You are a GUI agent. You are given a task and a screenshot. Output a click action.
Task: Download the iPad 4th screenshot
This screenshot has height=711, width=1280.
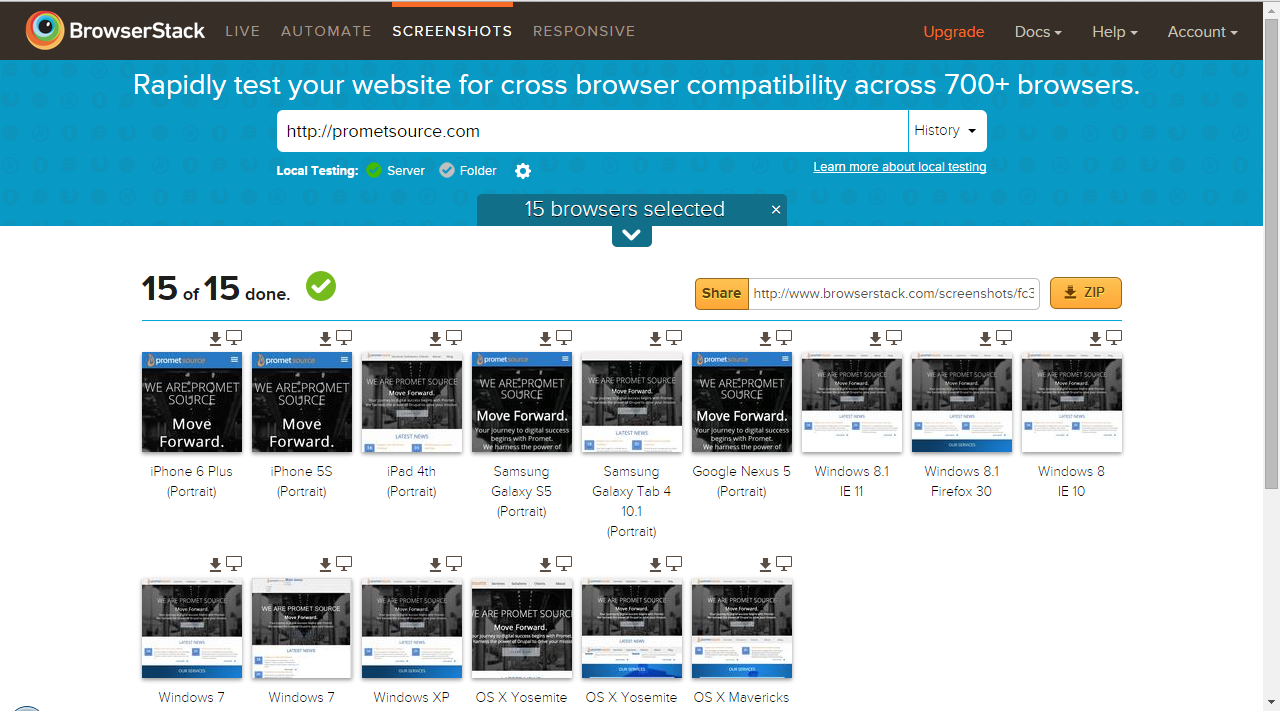[435, 339]
